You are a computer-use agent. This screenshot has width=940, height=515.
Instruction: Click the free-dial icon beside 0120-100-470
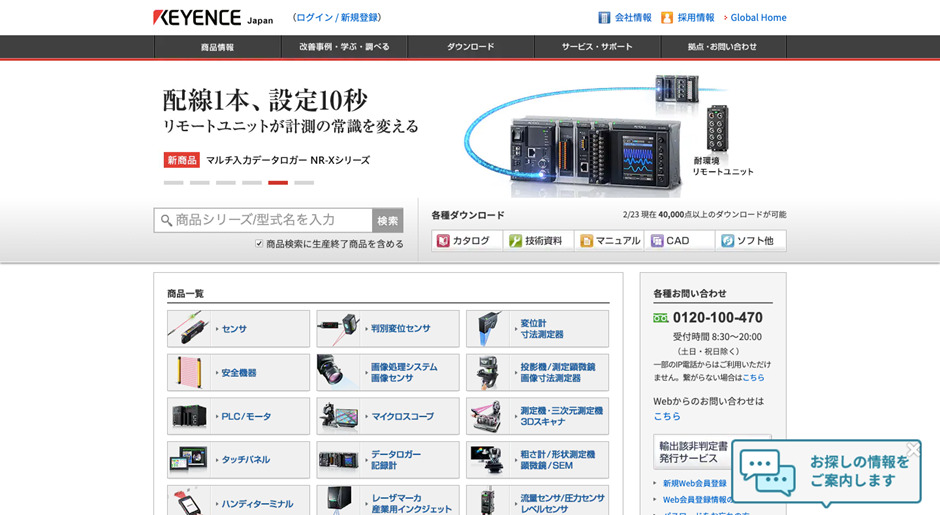pyautogui.click(x=661, y=318)
